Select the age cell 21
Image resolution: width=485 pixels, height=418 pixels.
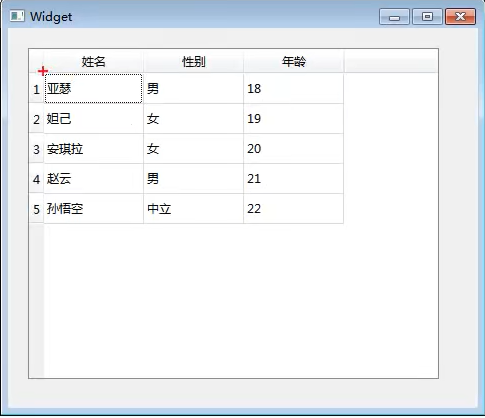pos(294,179)
